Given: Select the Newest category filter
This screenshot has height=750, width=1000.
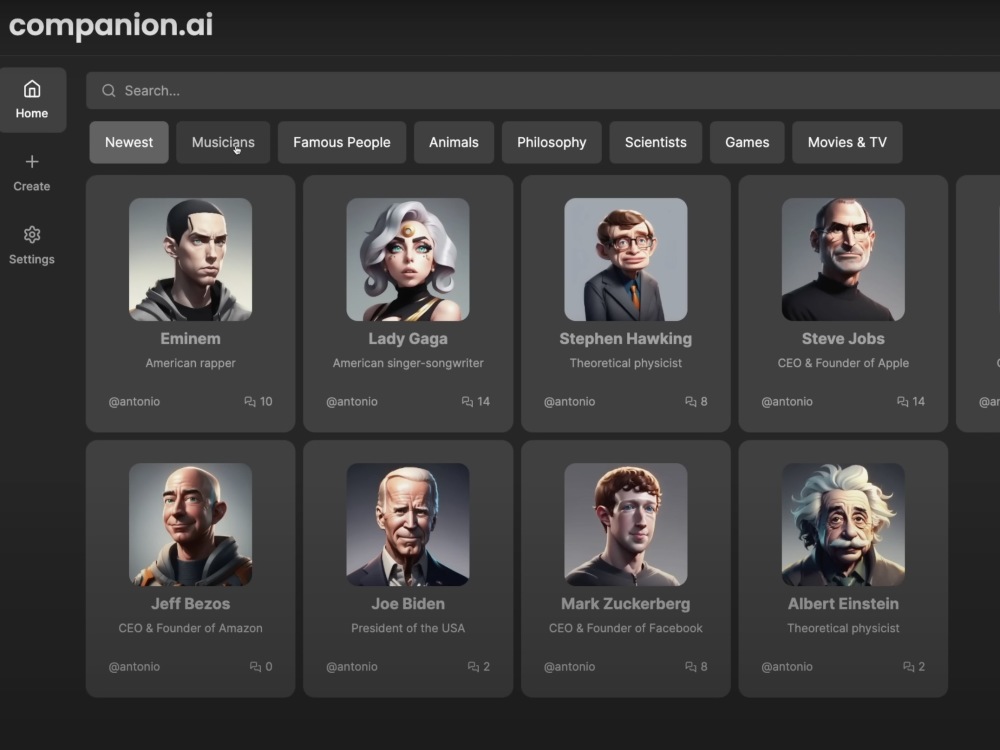Looking at the screenshot, I should 129,142.
